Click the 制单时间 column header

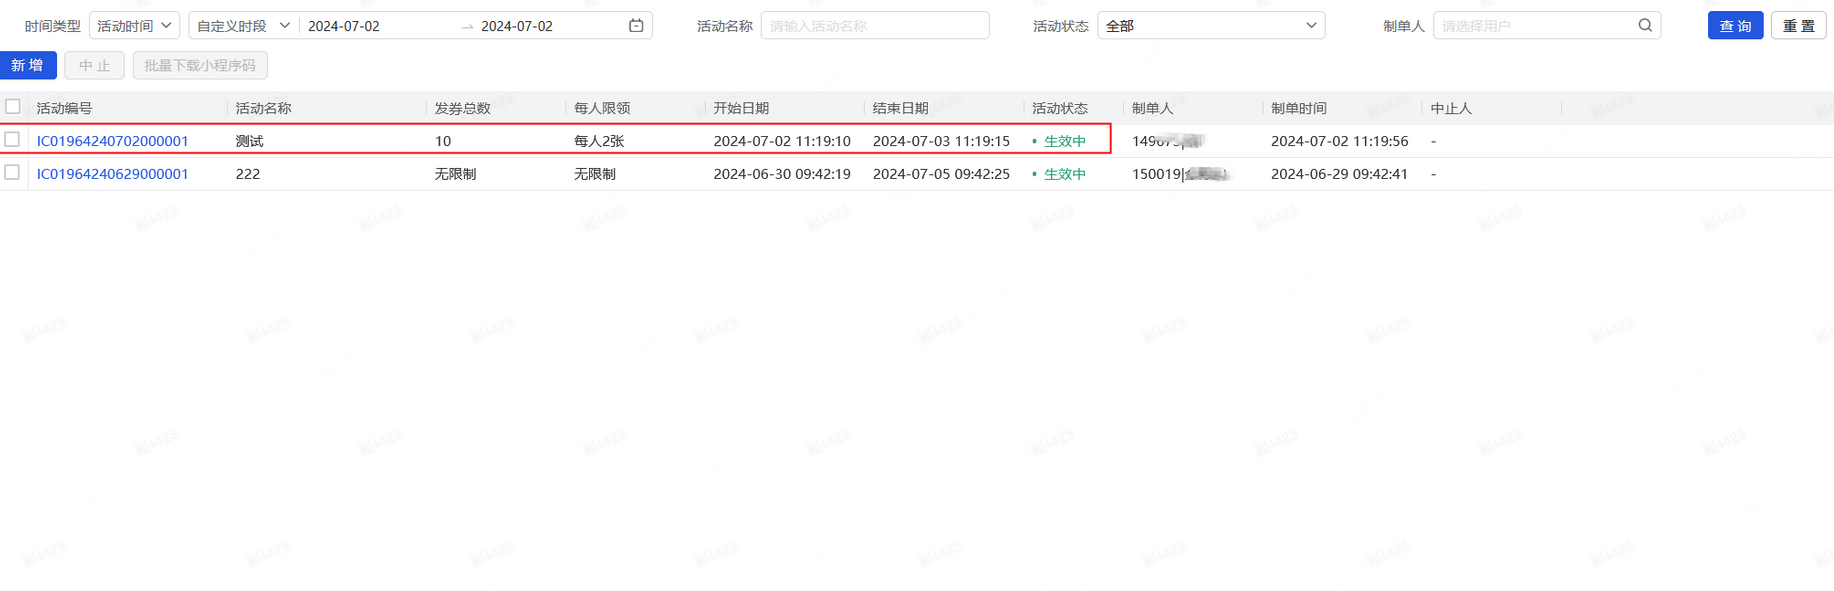coord(1299,108)
